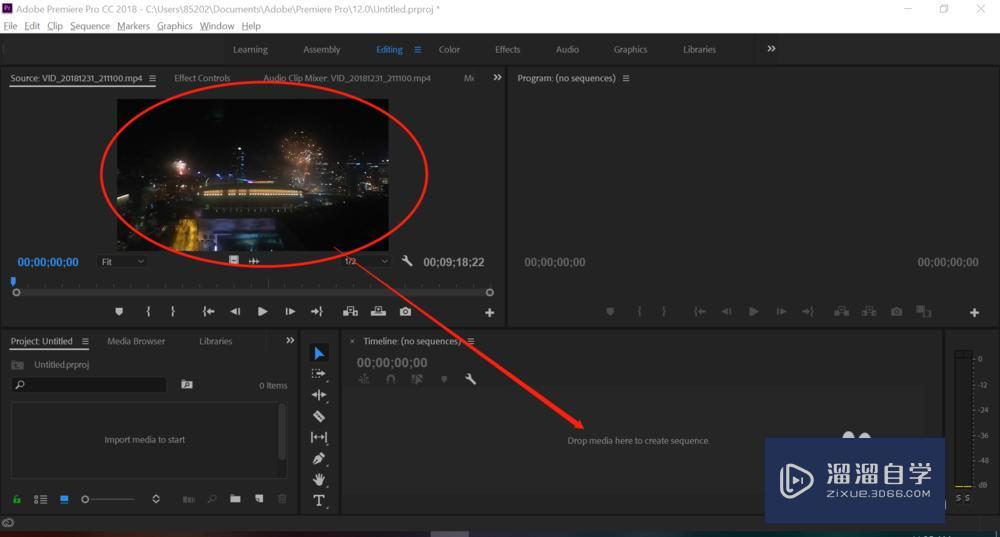This screenshot has height=537, width=1000.
Task: Expand hidden Project panel tabs chevron
Action: pos(290,341)
